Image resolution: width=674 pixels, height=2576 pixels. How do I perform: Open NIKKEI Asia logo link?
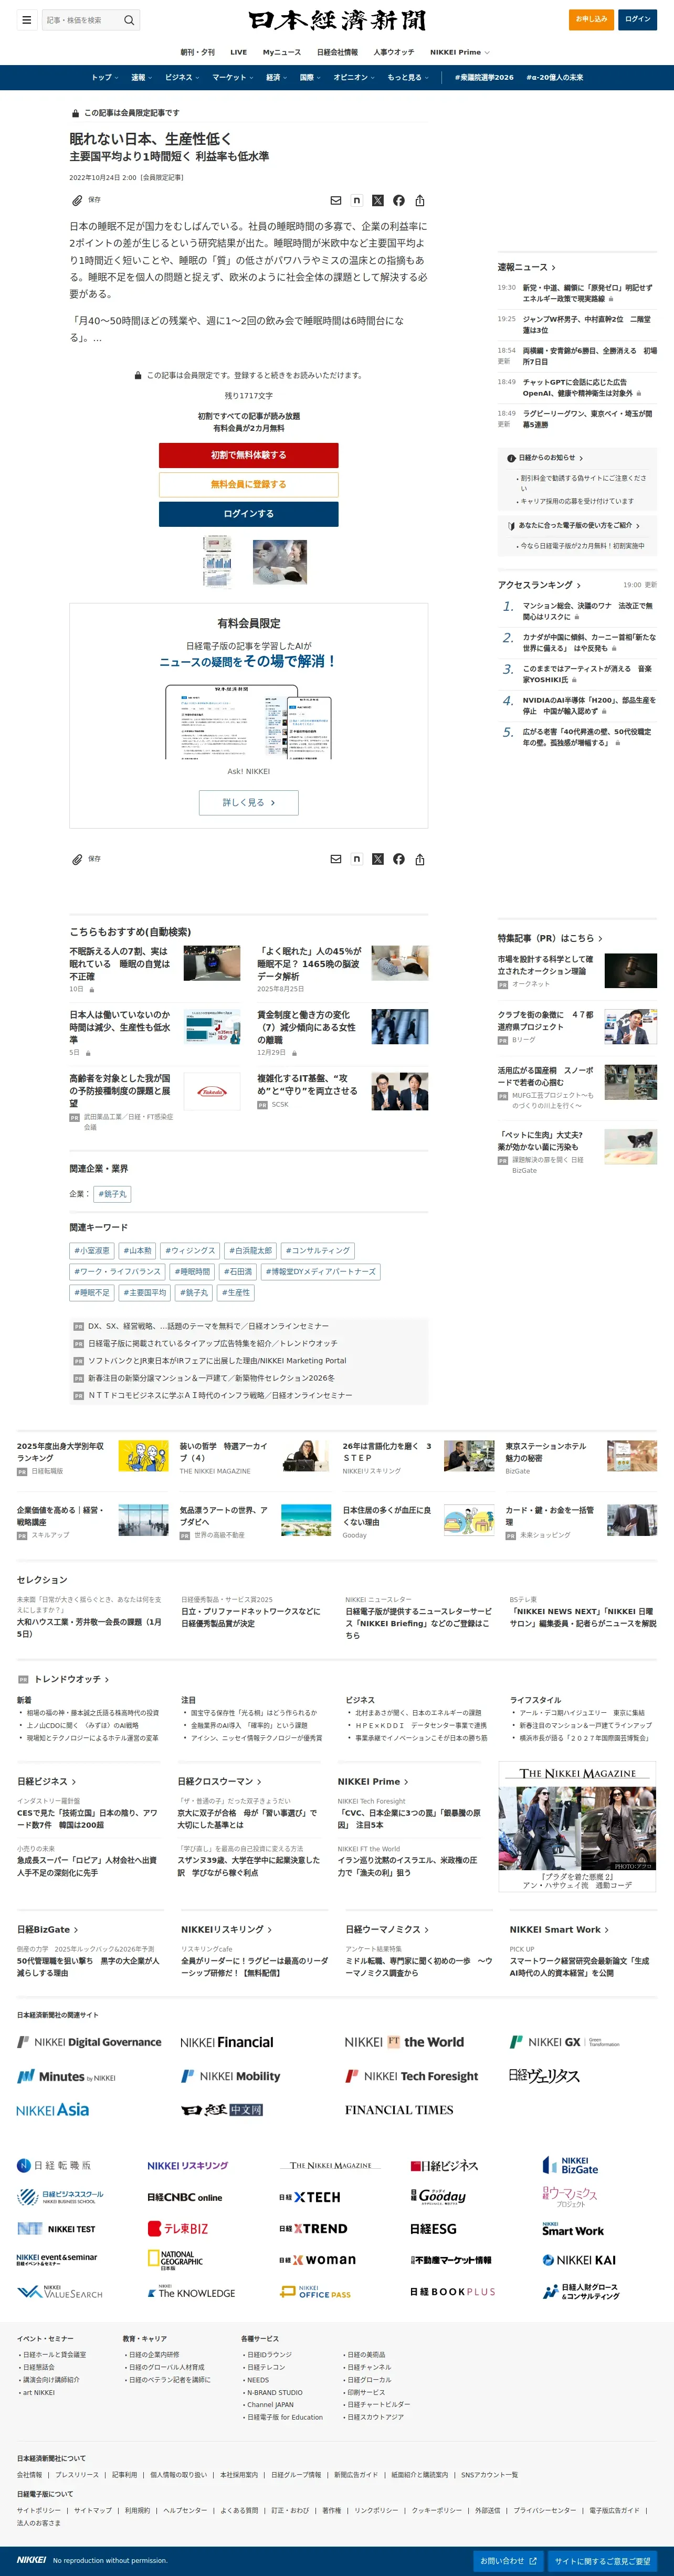tap(53, 2110)
